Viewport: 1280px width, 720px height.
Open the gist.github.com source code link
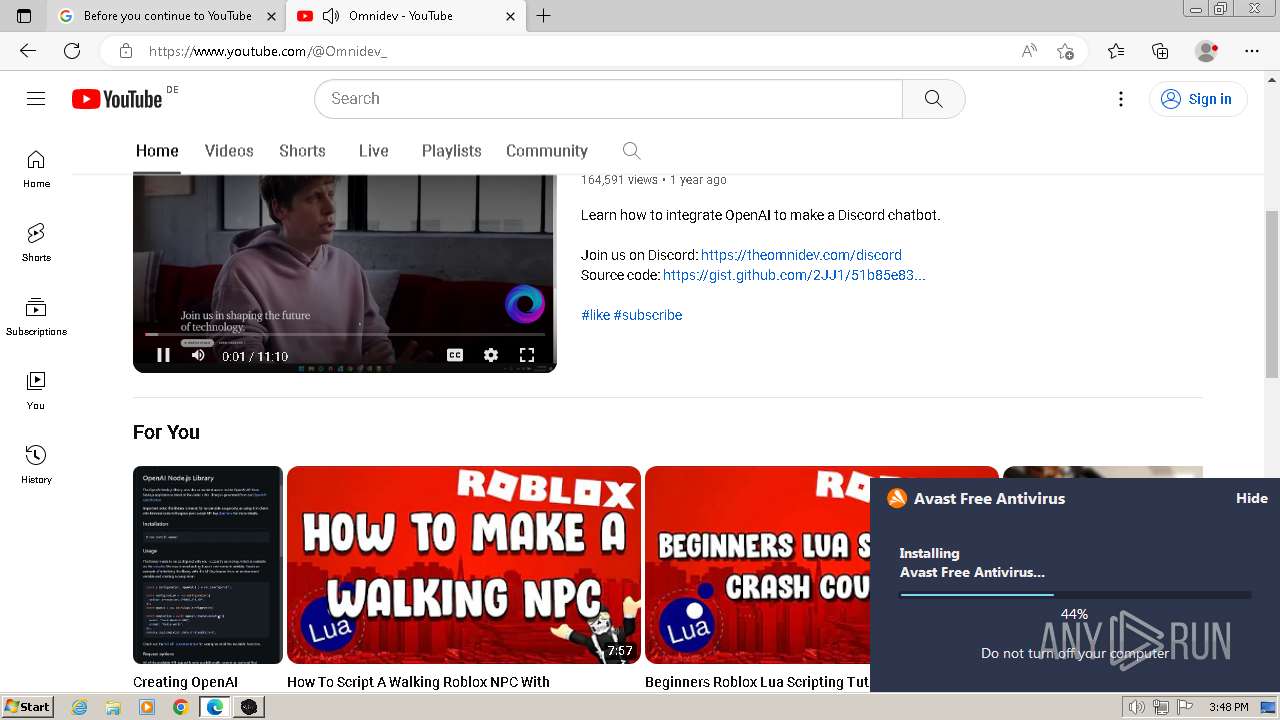[794, 275]
